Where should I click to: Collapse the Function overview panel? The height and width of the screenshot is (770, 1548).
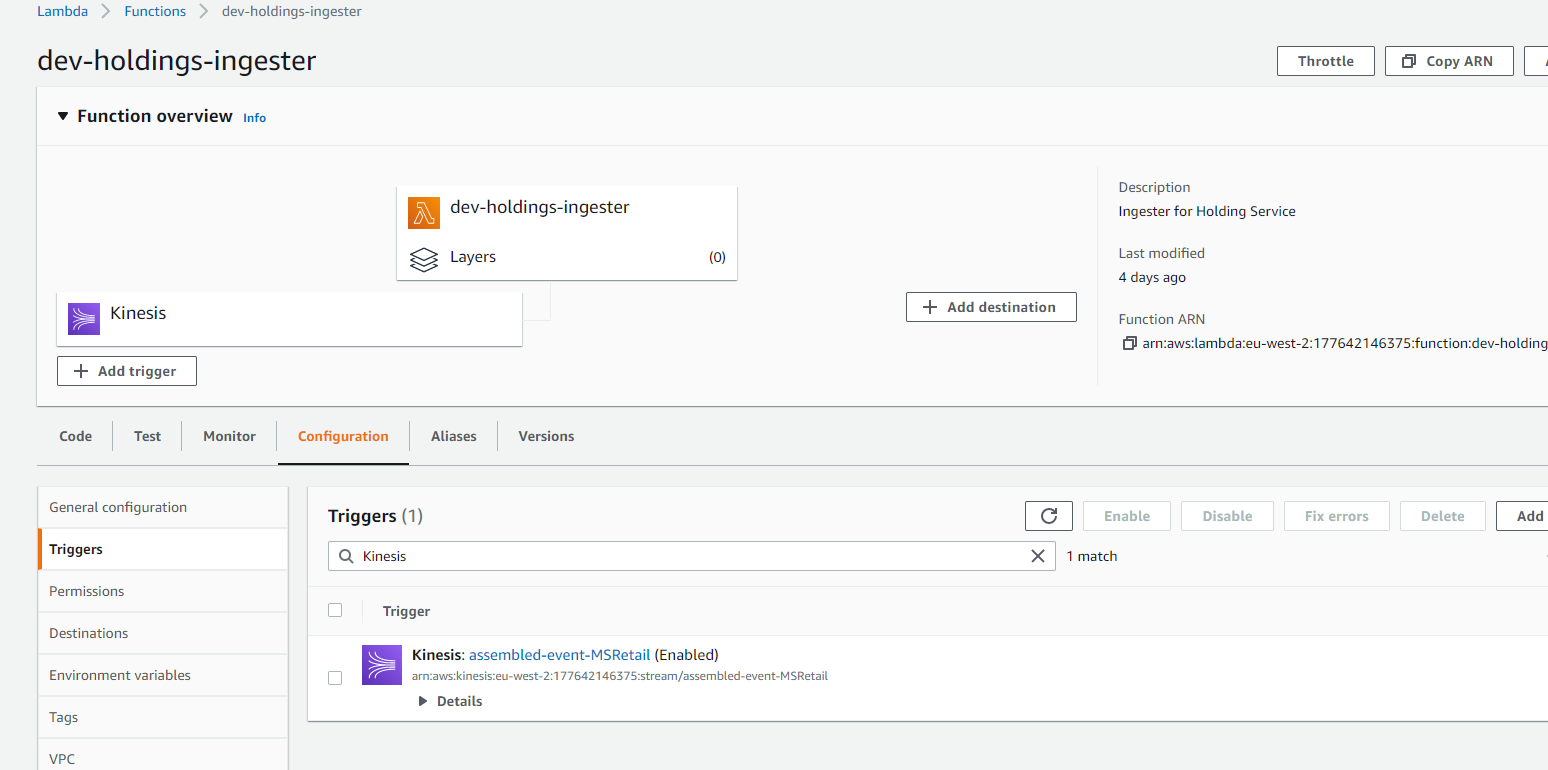(x=63, y=116)
